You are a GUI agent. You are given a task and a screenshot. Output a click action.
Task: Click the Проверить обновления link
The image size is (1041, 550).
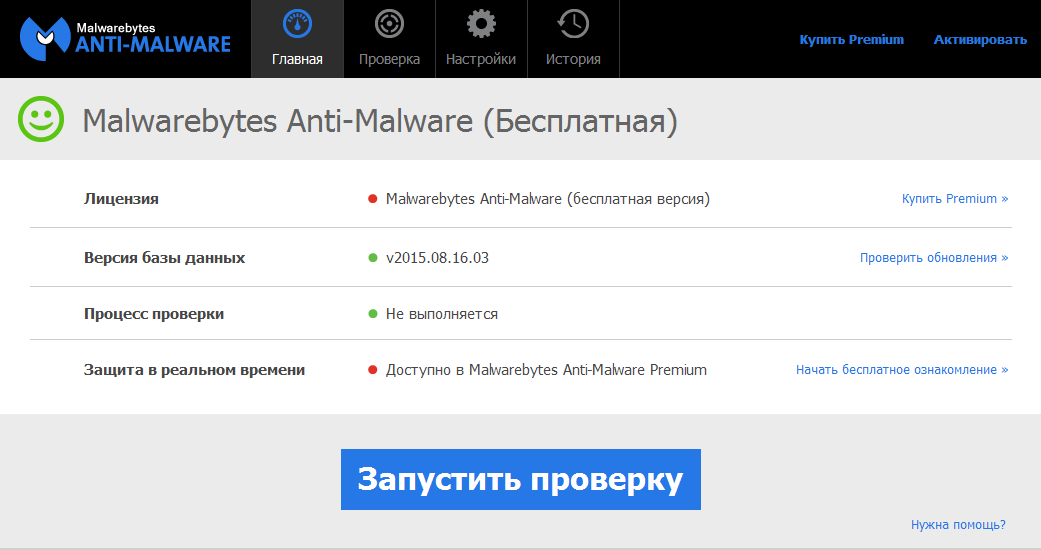934,258
